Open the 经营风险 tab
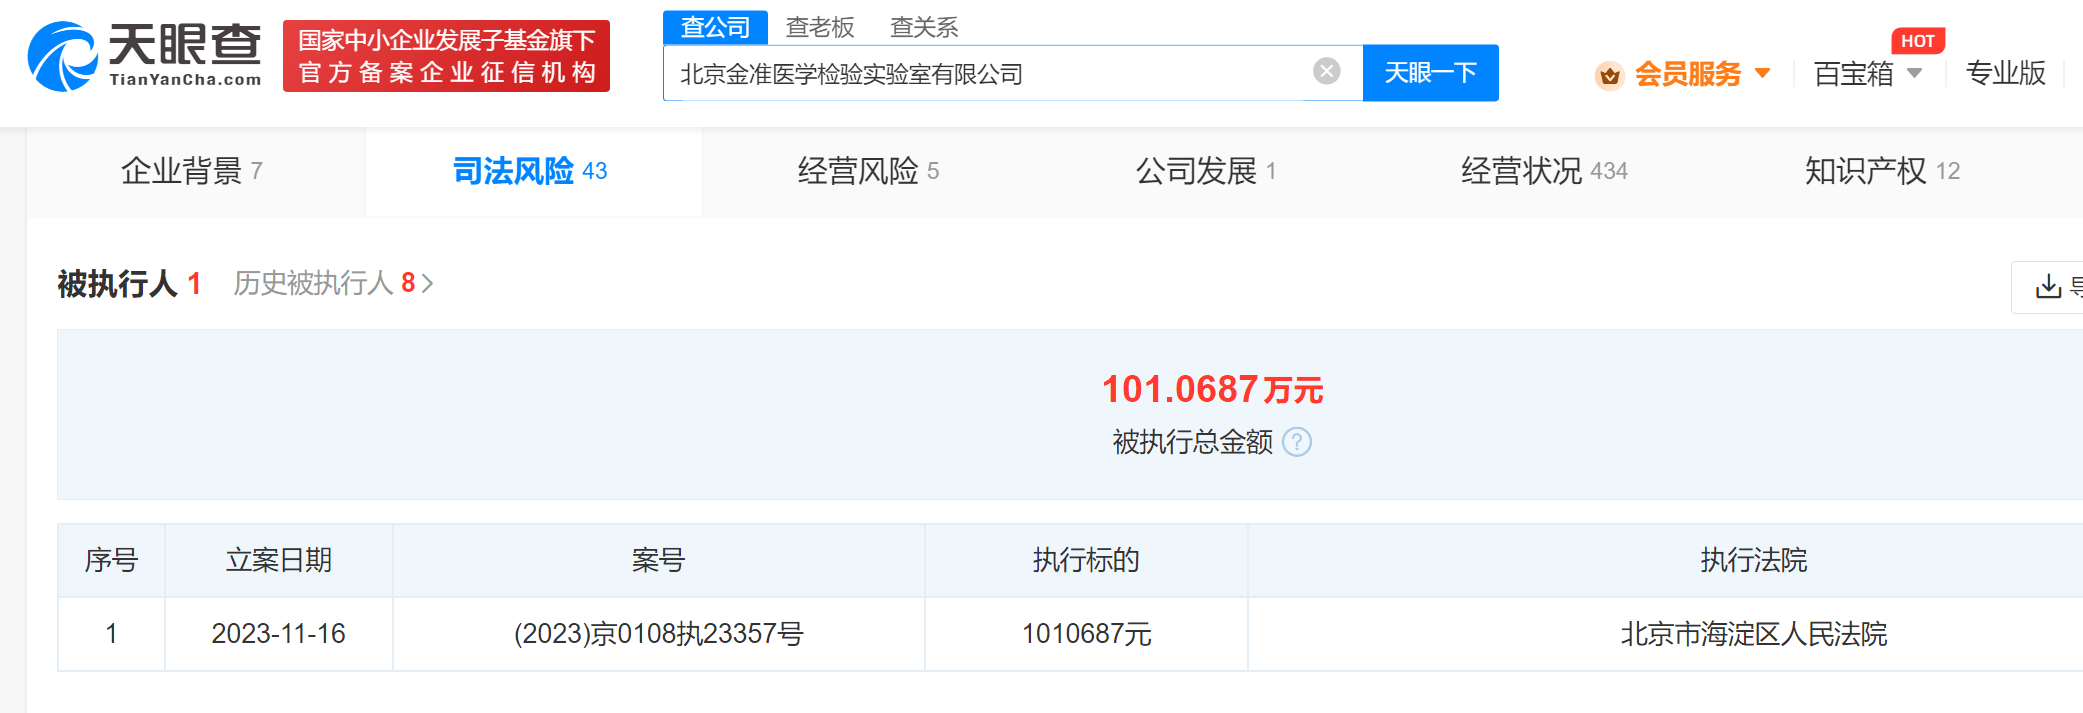This screenshot has width=2083, height=713. click(867, 171)
